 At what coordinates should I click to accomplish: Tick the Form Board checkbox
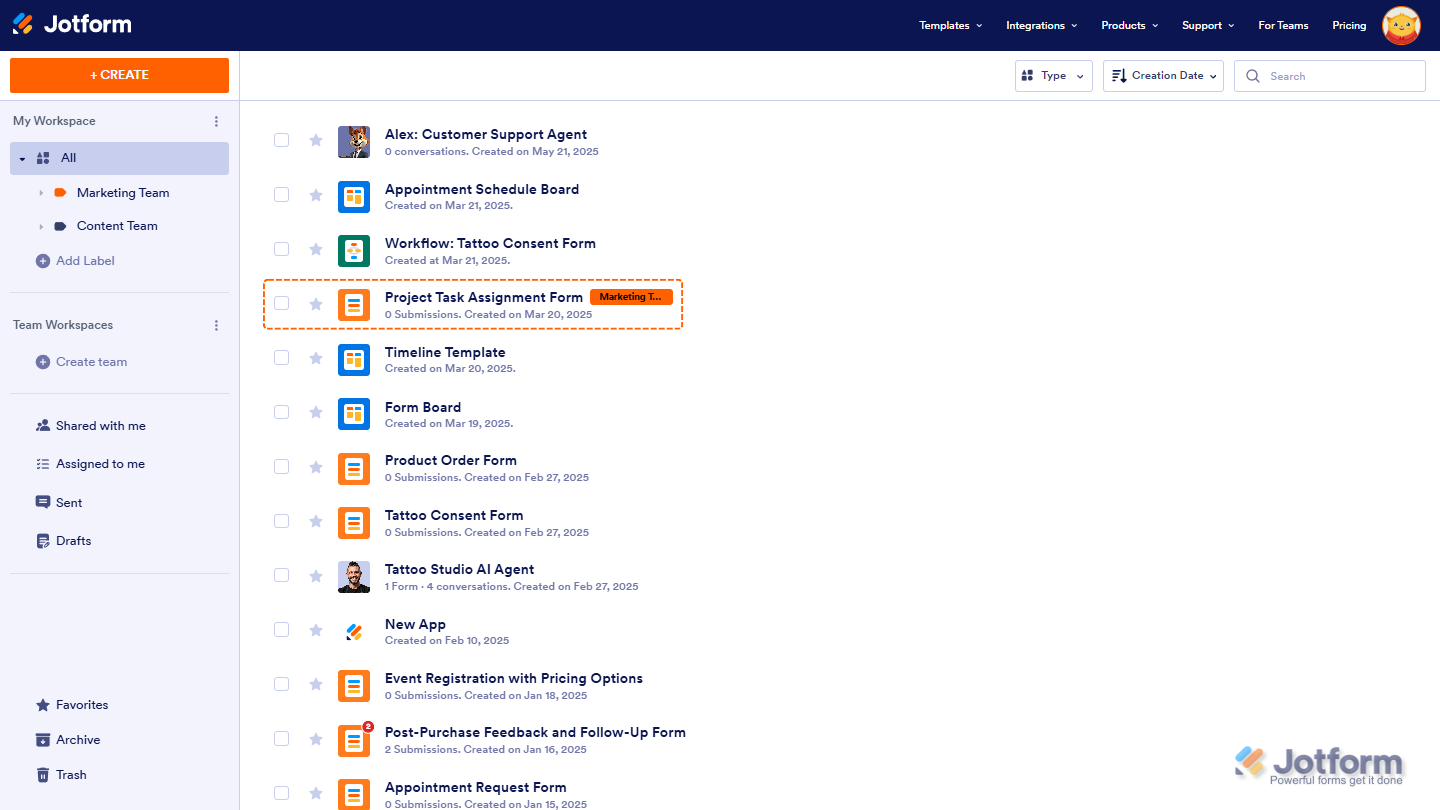point(282,412)
